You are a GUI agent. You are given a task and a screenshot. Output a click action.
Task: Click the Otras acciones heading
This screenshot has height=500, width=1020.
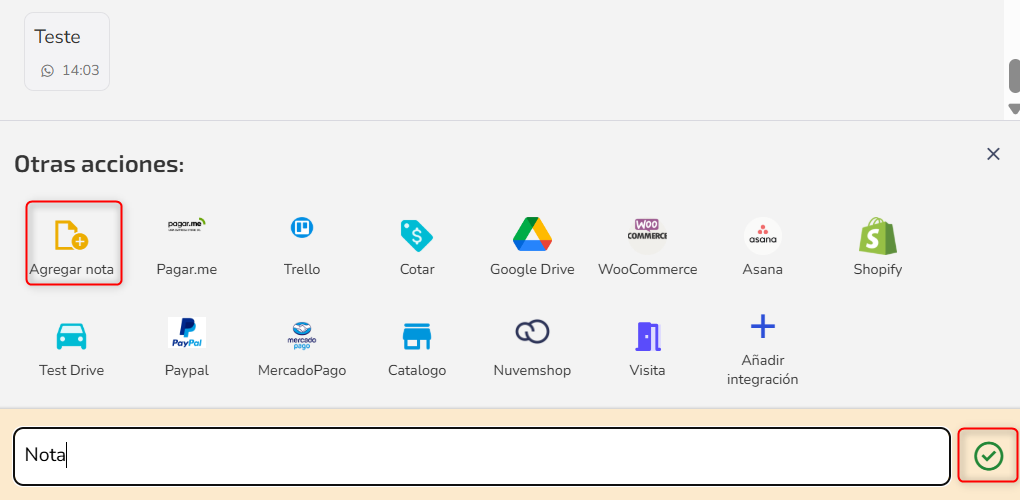click(x=100, y=164)
